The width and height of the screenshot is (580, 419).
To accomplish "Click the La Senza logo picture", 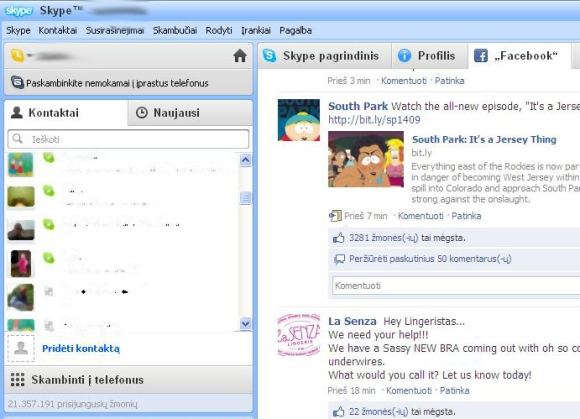I will tap(299, 335).
